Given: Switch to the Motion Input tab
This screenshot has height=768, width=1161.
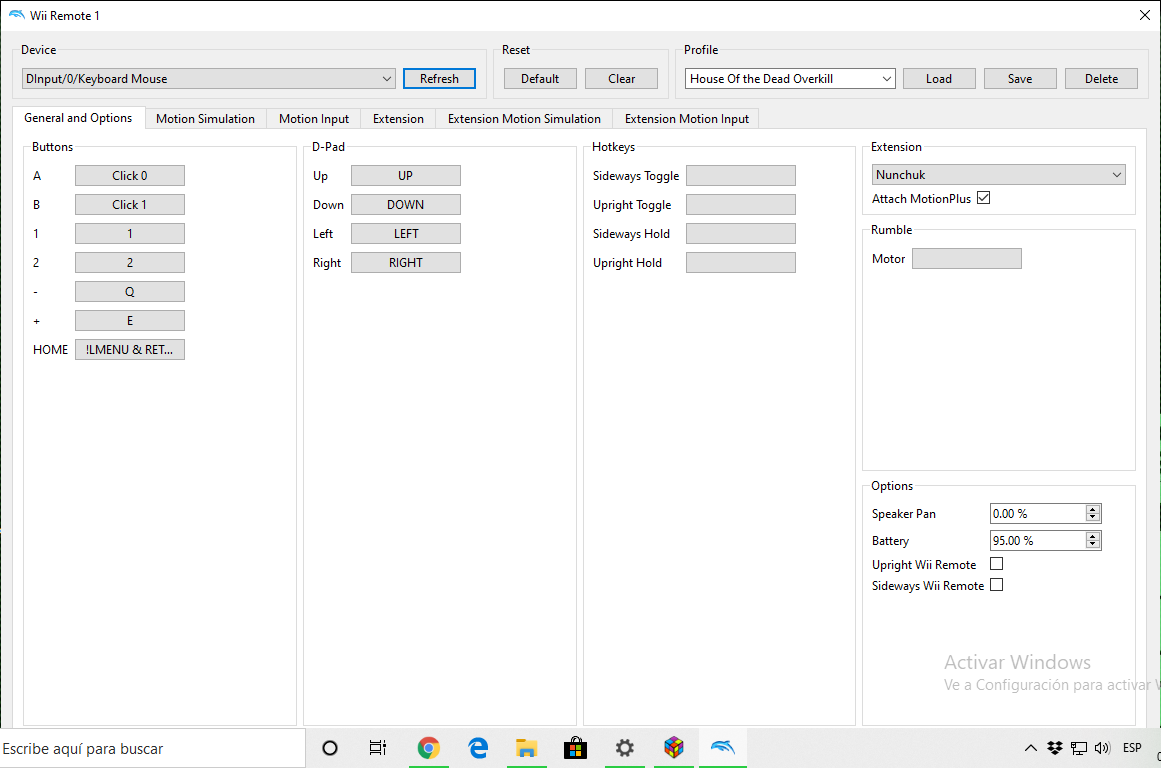Looking at the screenshot, I should click(314, 118).
